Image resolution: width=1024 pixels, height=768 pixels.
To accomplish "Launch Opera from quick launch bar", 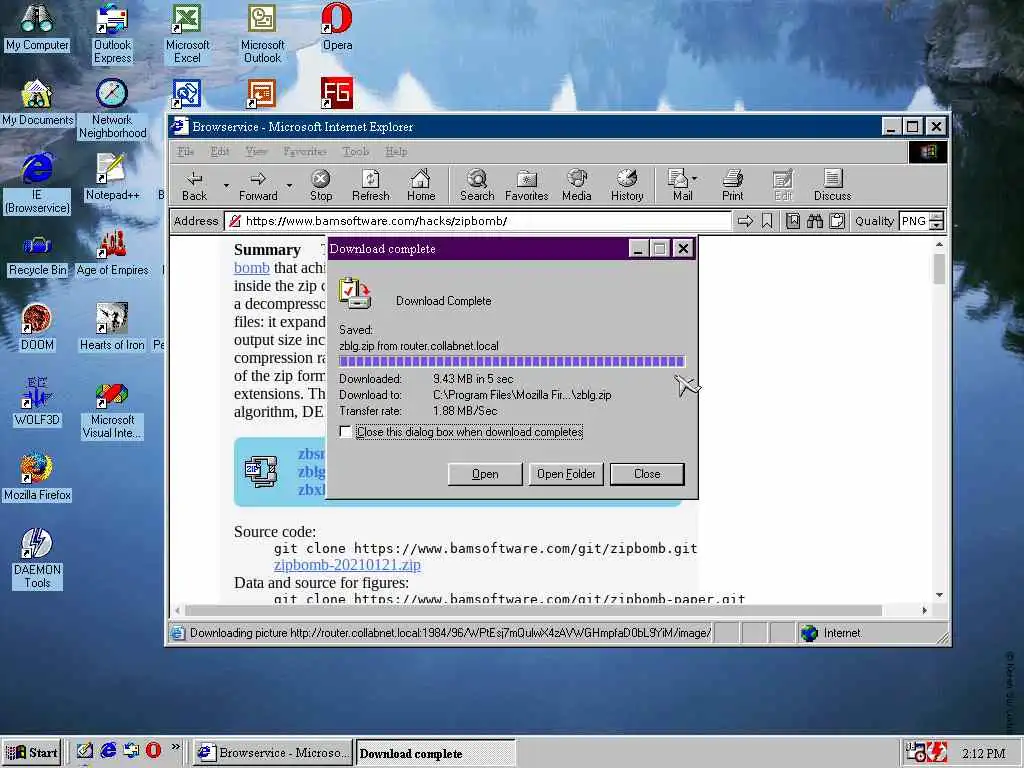I will (153, 750).
